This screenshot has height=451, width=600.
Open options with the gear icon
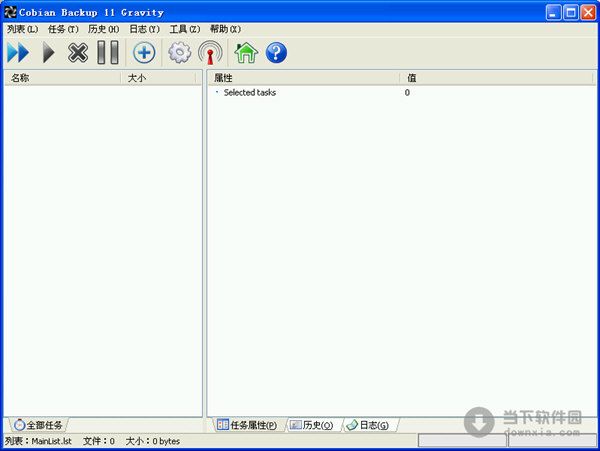coord(179,52)
